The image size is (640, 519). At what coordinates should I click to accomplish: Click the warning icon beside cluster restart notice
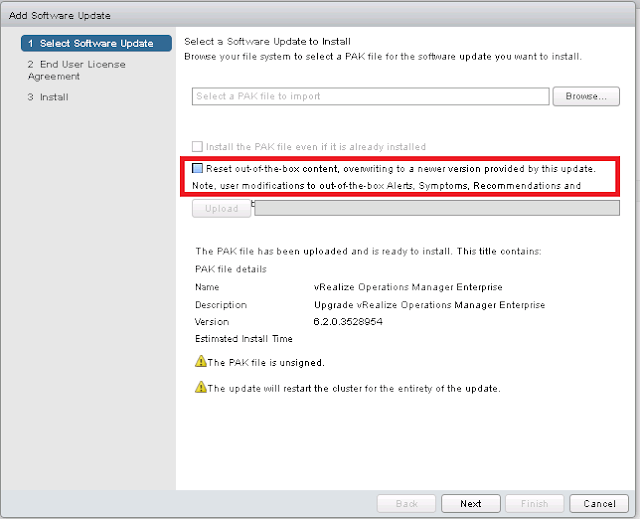(200, 387)
